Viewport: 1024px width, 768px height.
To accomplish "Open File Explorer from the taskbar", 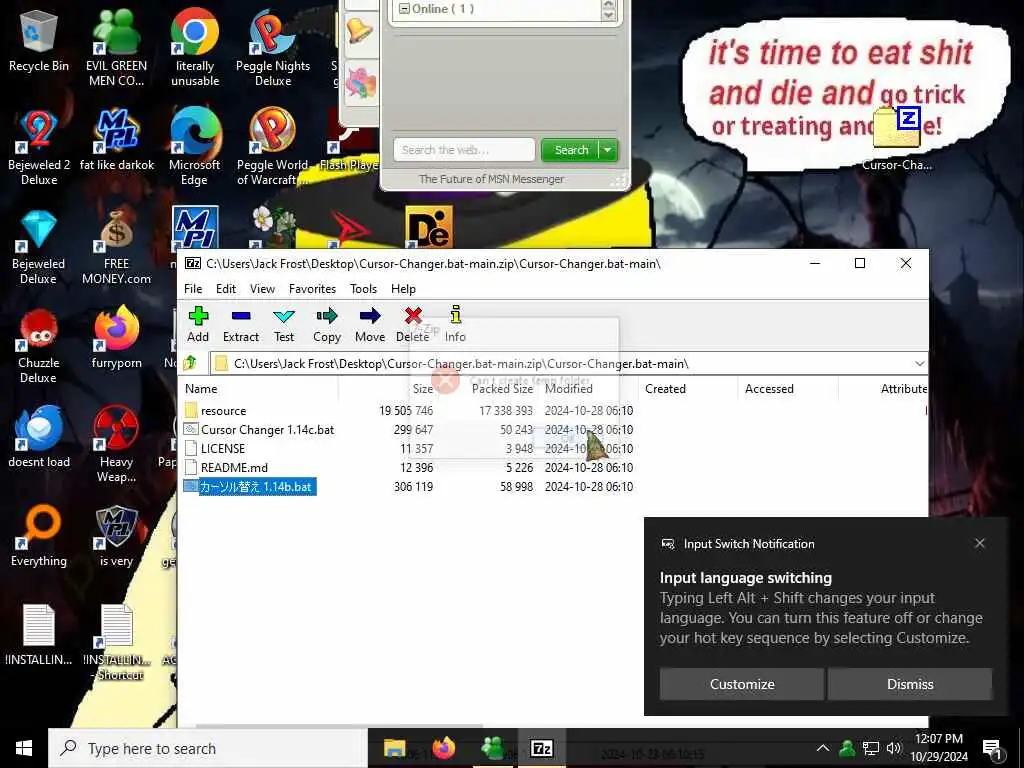I will point(394,748).
